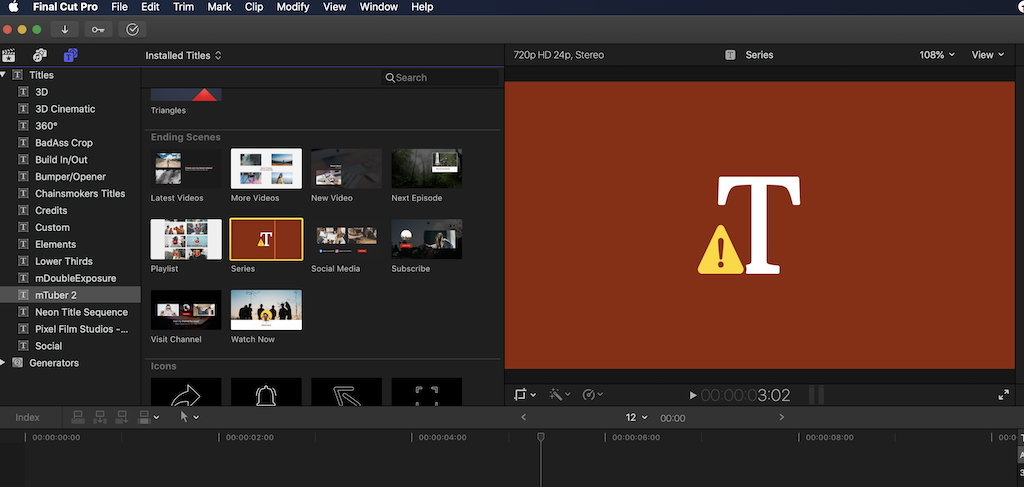Toggle Titles and Generators sidebar icon

[x=70, y=55]
